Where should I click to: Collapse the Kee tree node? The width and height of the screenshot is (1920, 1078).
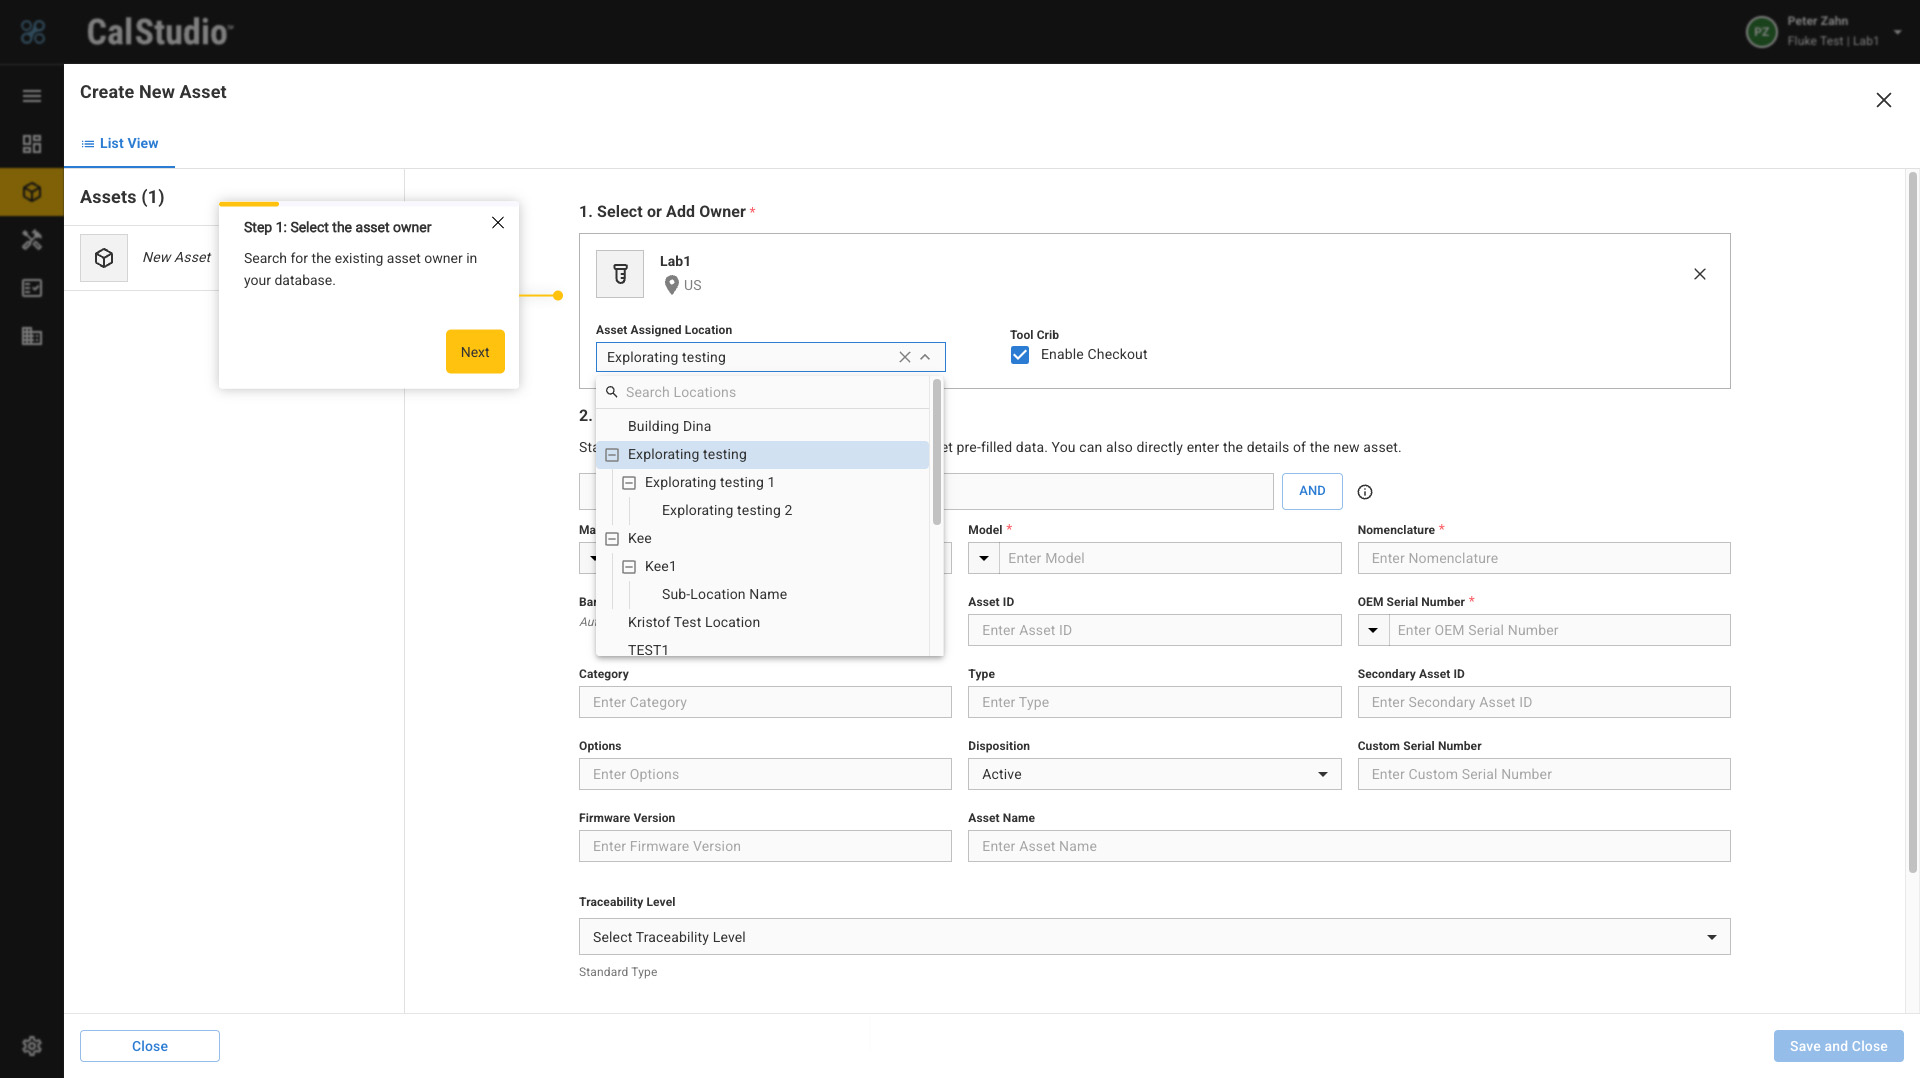[612, 539]
